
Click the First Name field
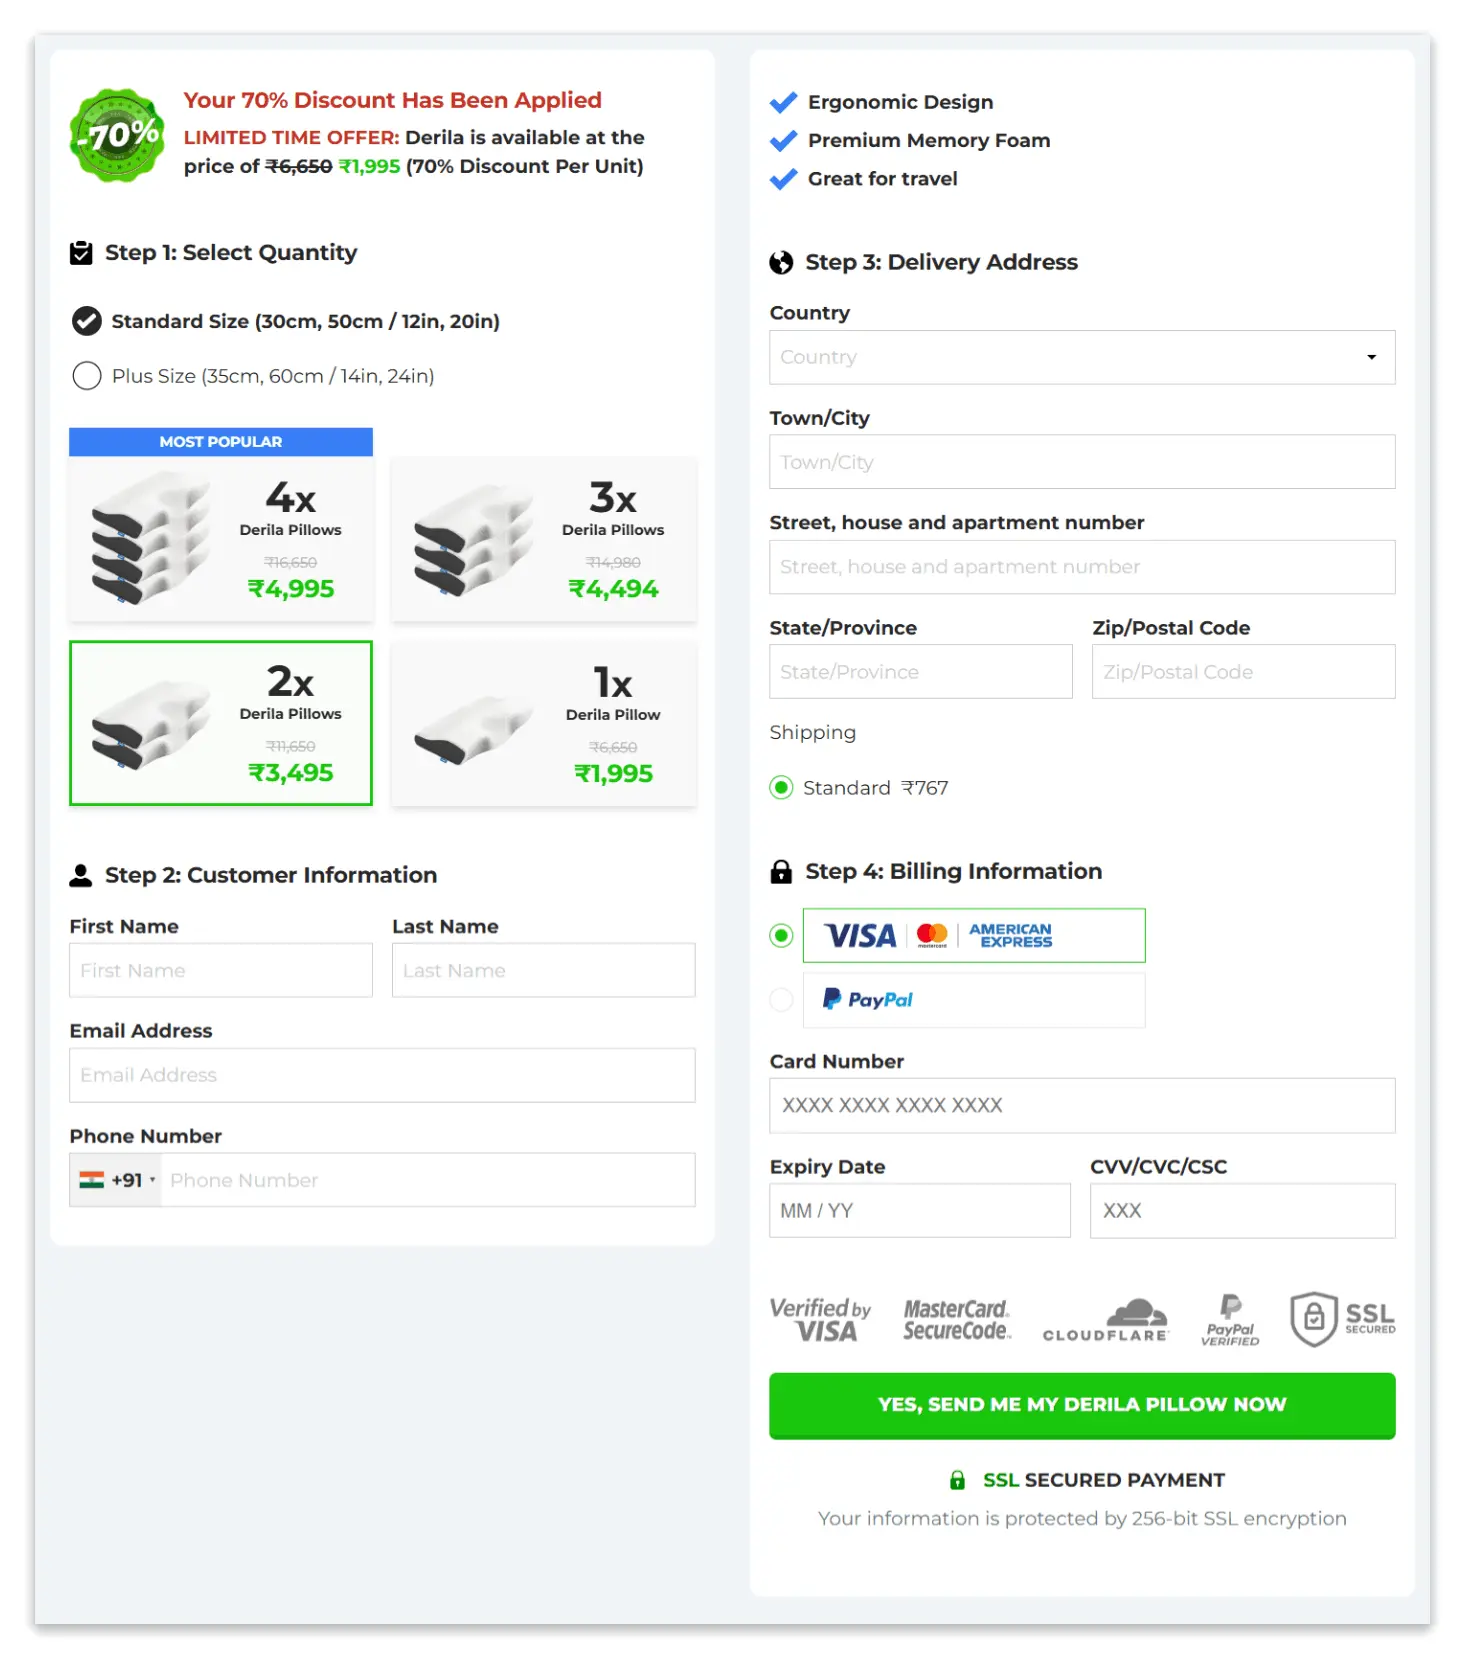pos(221,970)
